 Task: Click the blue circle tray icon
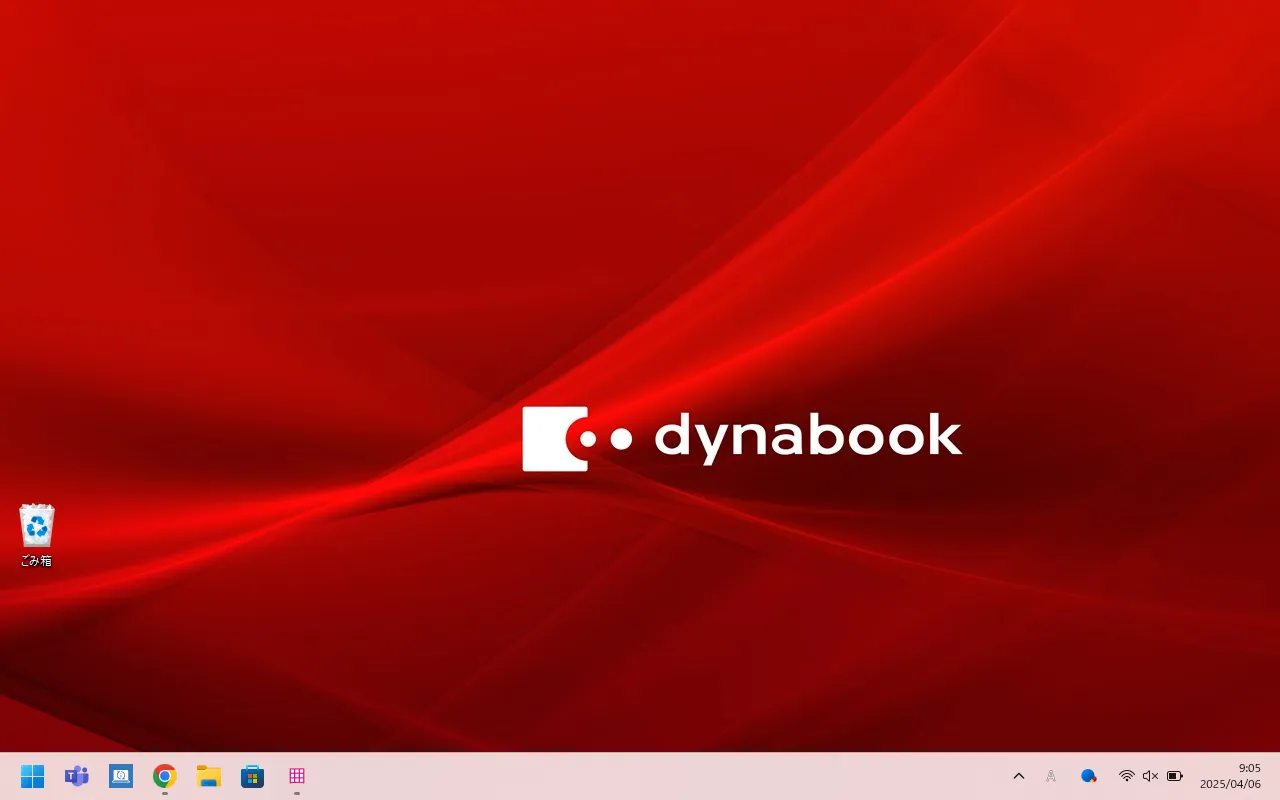click(x=1088, y=776)
